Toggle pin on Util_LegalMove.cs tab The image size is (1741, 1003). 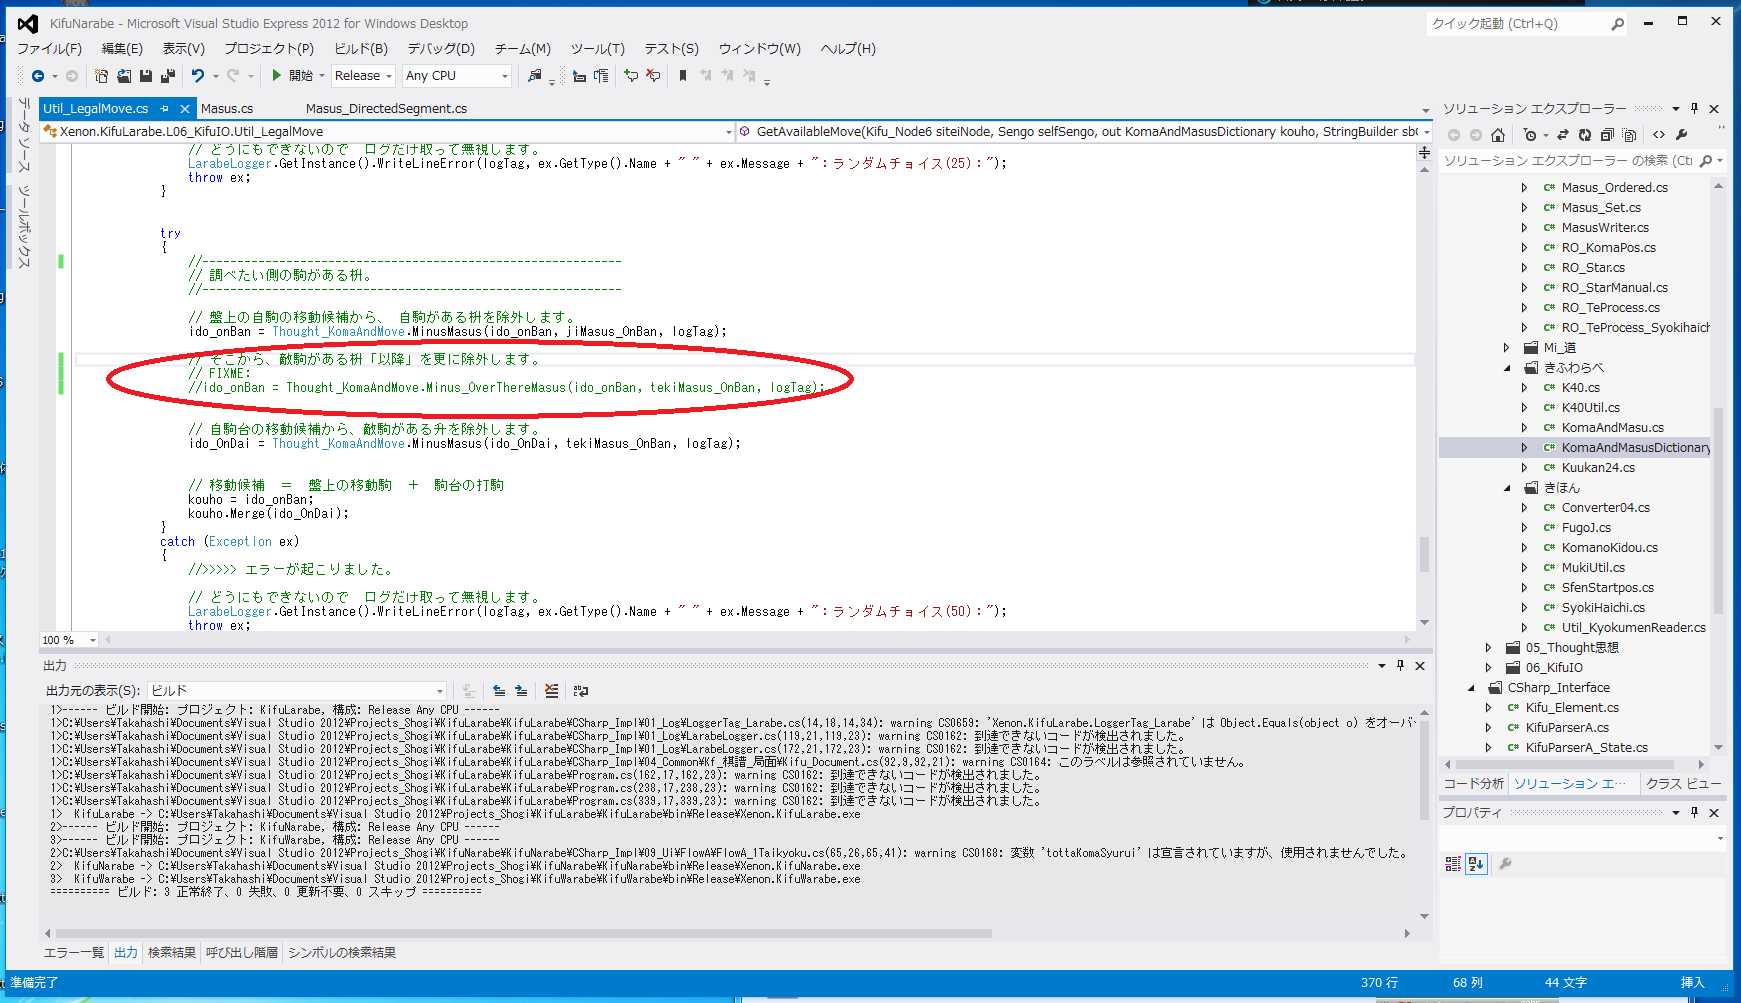(165, 109)
